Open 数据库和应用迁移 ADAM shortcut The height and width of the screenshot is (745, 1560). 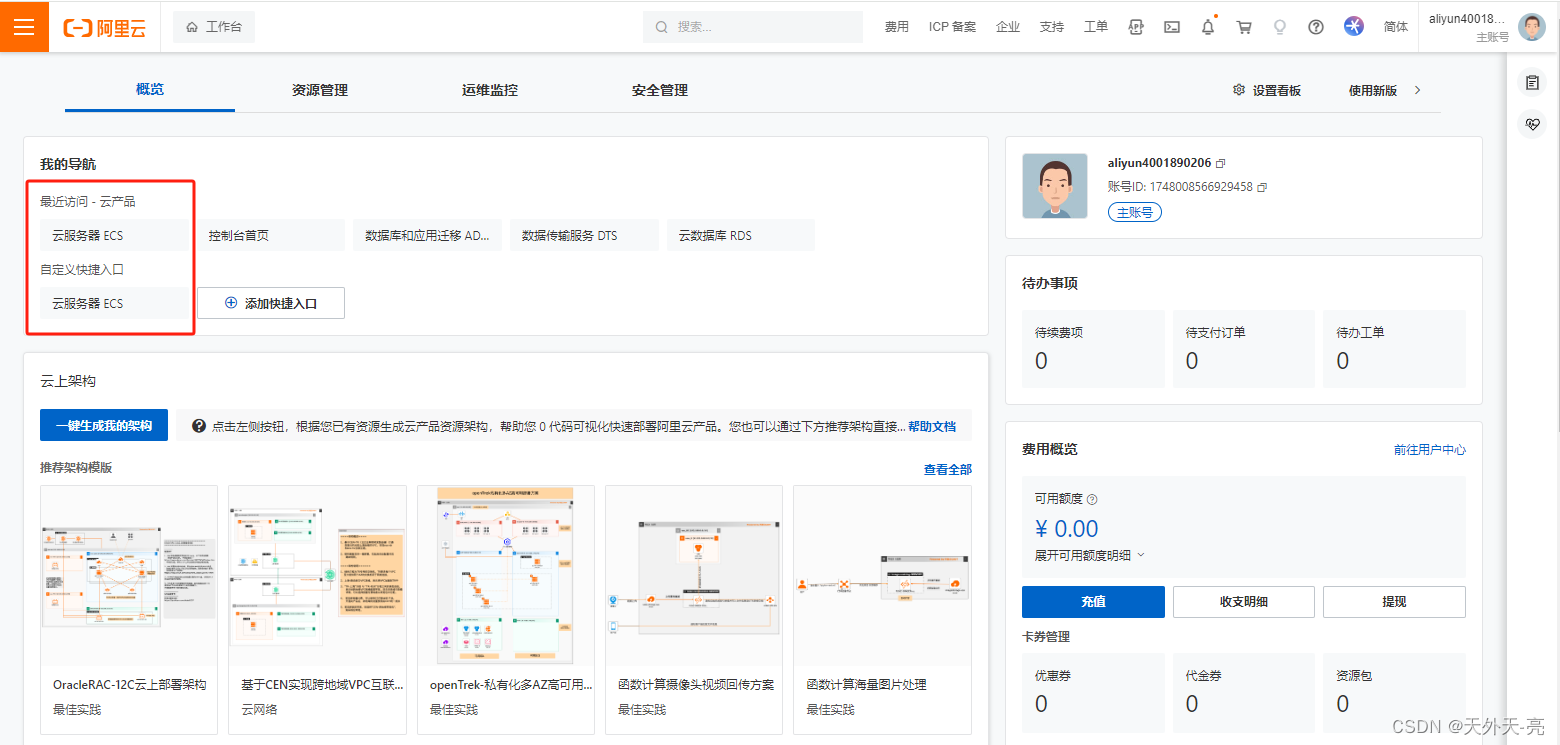click(427, 236)
